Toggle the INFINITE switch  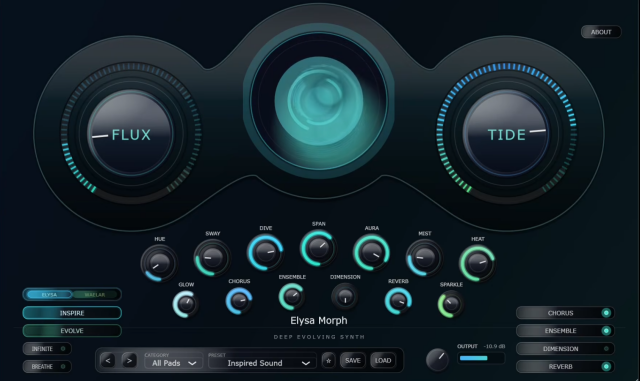47,349
